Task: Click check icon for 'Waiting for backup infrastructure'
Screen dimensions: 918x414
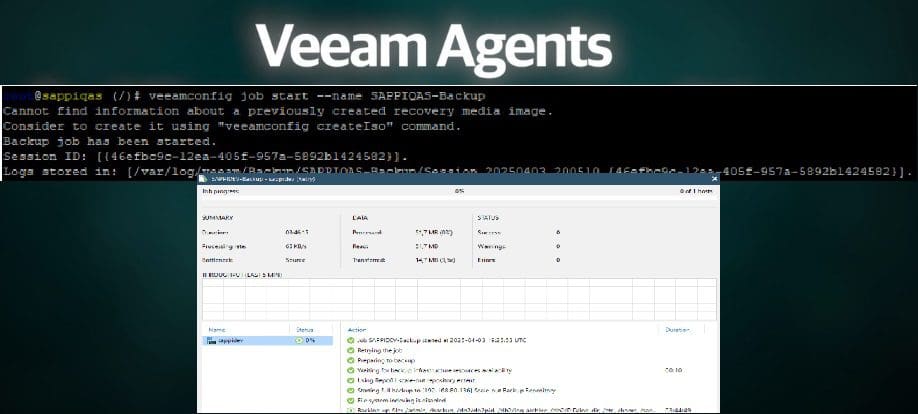Action: (x=350, y=369)
